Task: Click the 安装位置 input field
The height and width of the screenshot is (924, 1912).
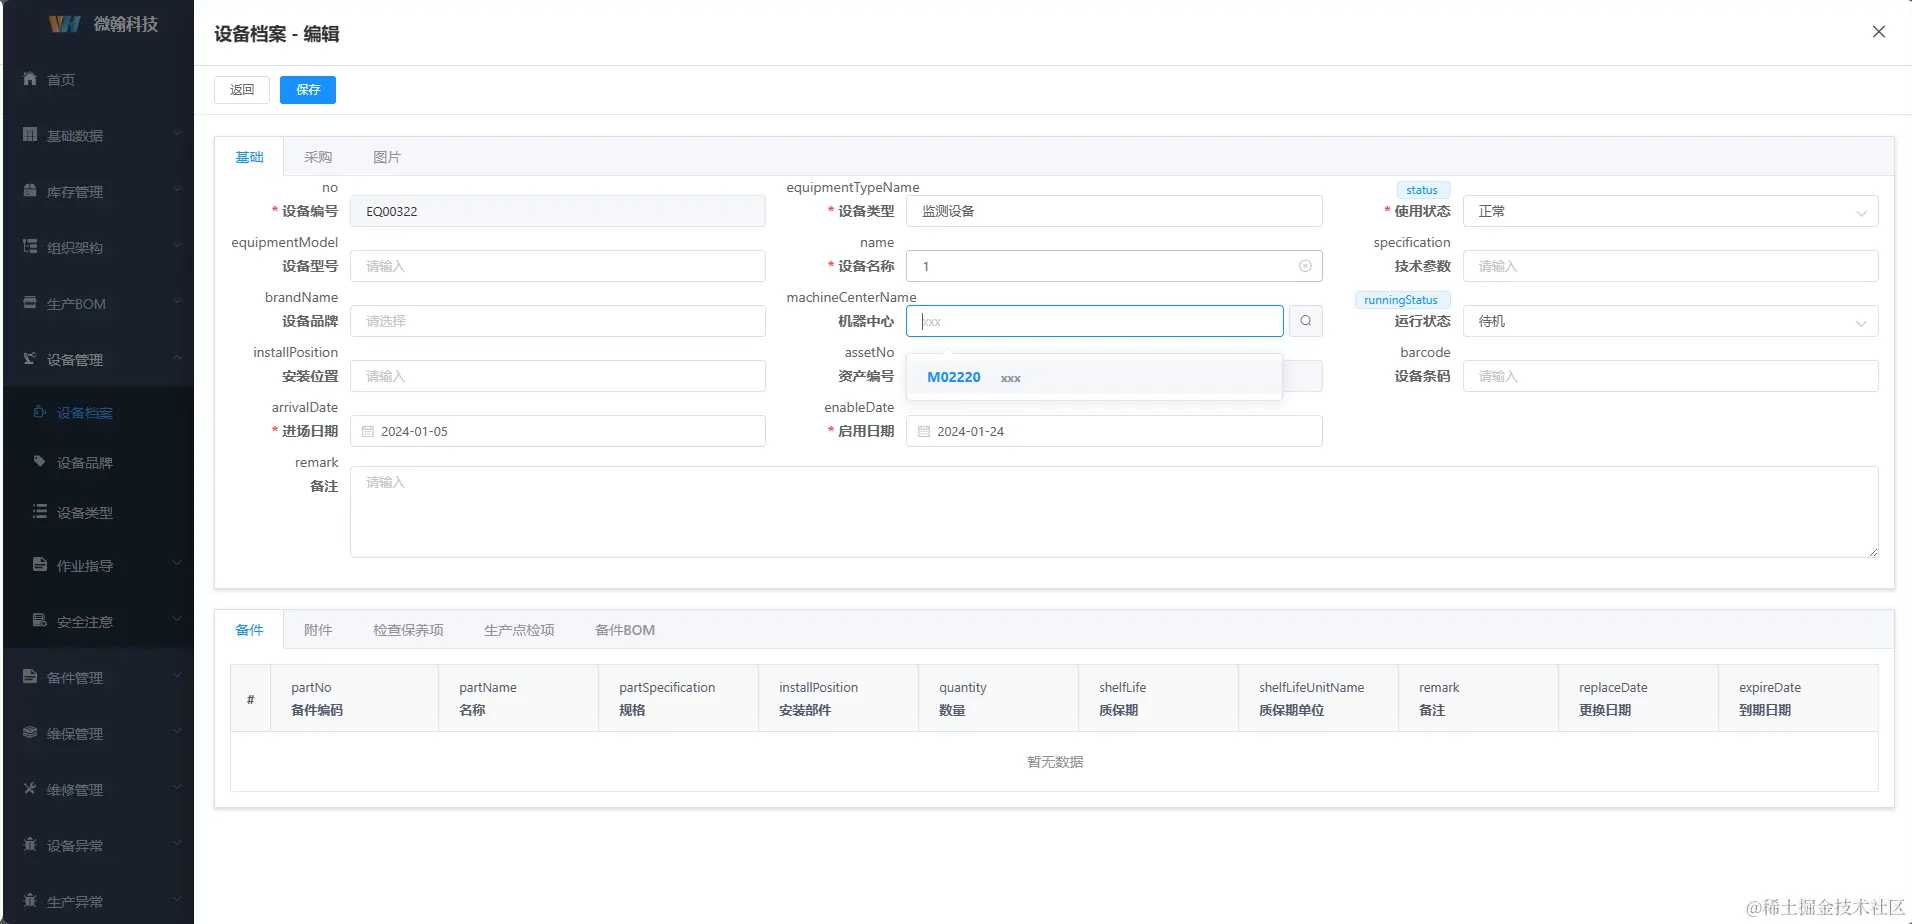Action: click(x=558, y=376)
